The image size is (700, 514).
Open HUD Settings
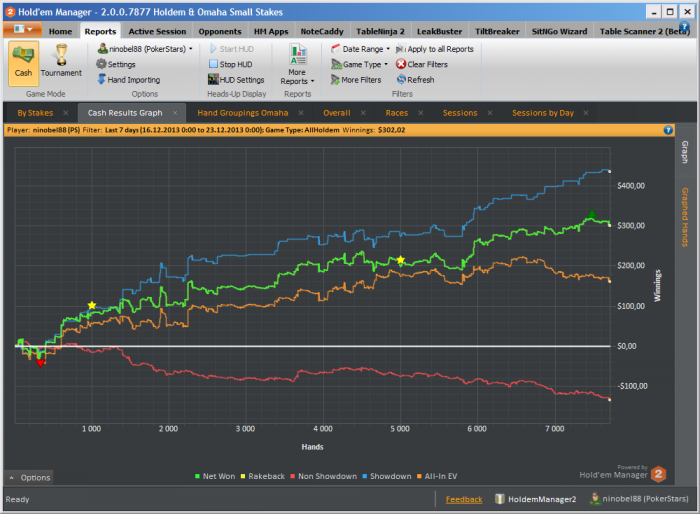tap(236, 79)
